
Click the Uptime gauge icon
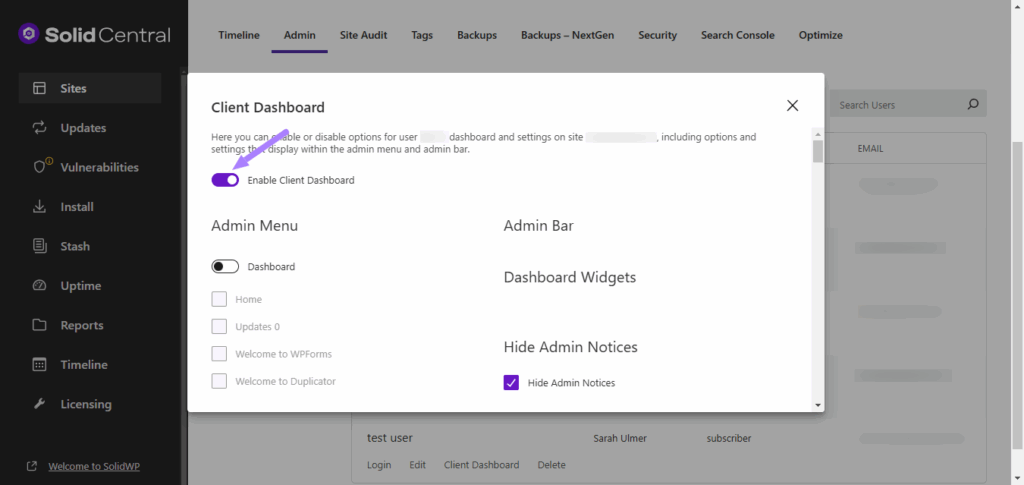point(40,286)
